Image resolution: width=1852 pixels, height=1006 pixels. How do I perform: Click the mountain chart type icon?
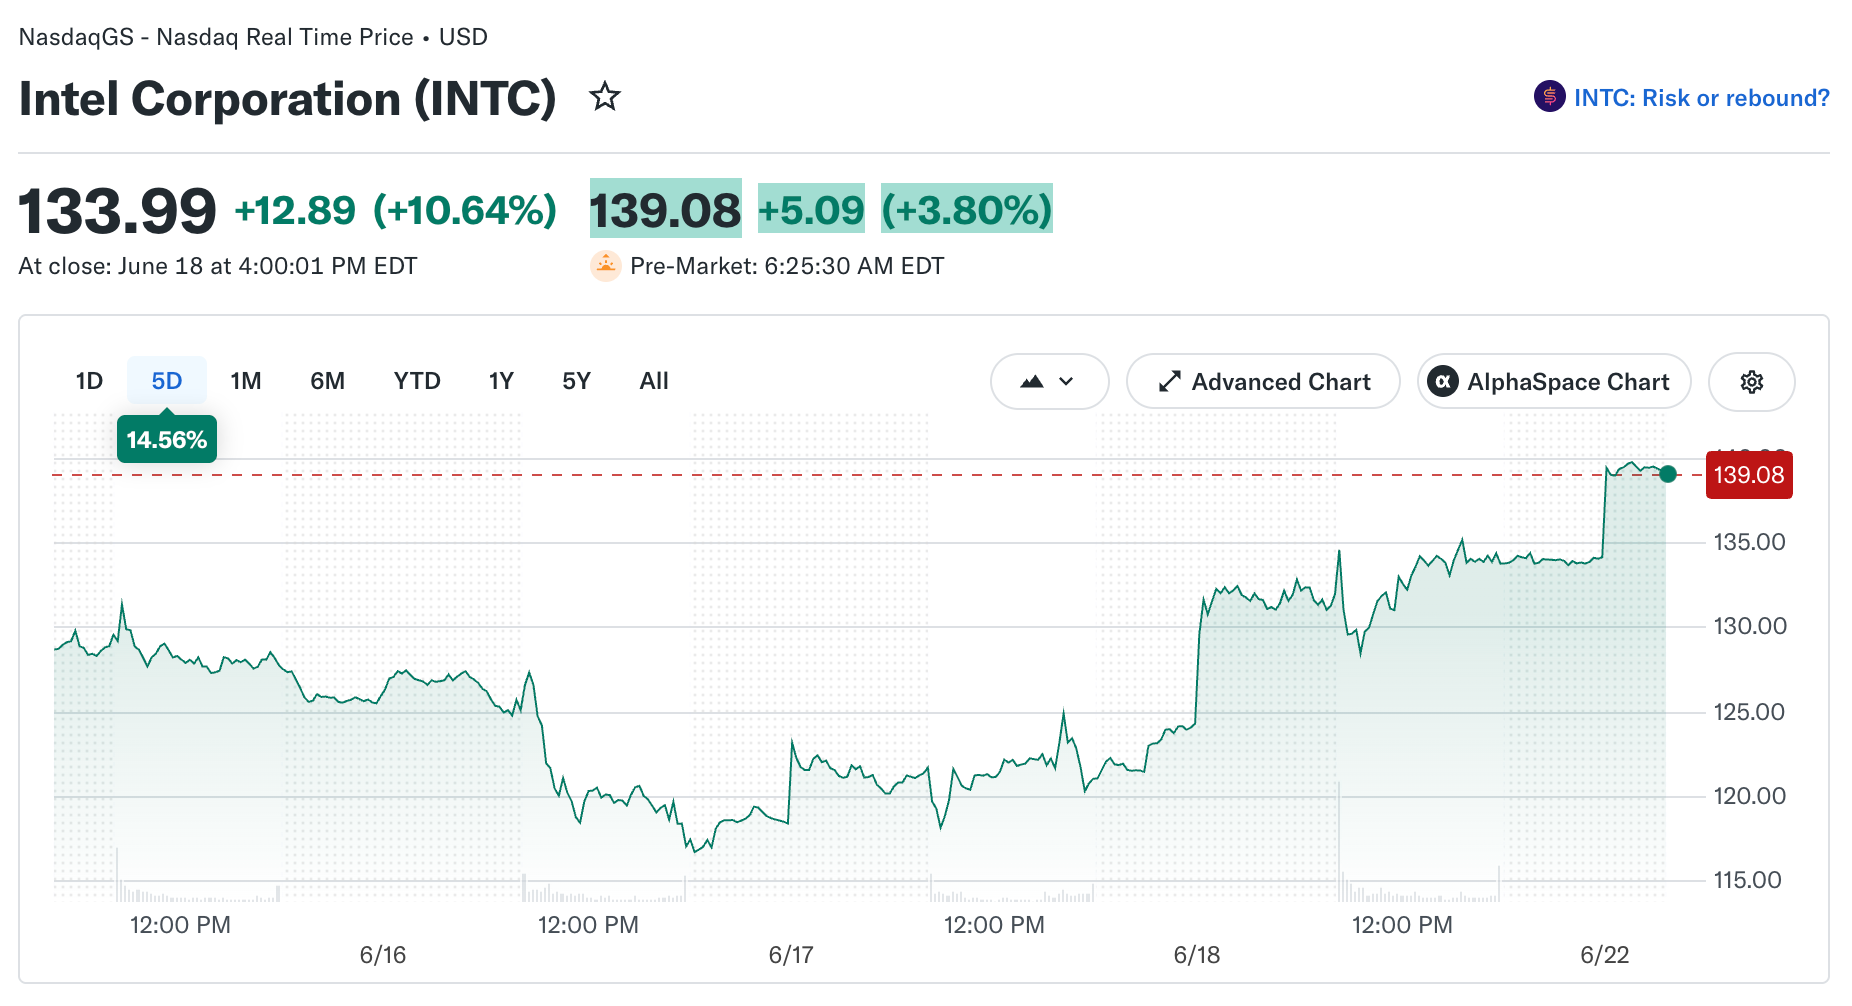[1032, 382]
